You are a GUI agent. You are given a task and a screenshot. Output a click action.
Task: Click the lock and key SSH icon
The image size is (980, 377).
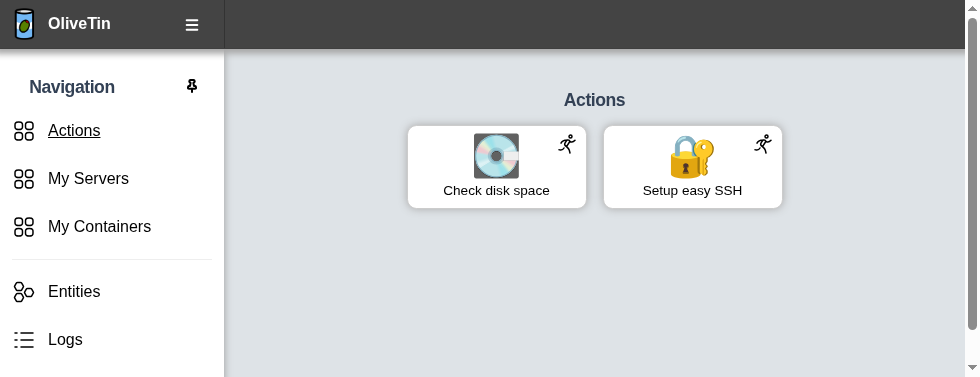tap(692, 156)
